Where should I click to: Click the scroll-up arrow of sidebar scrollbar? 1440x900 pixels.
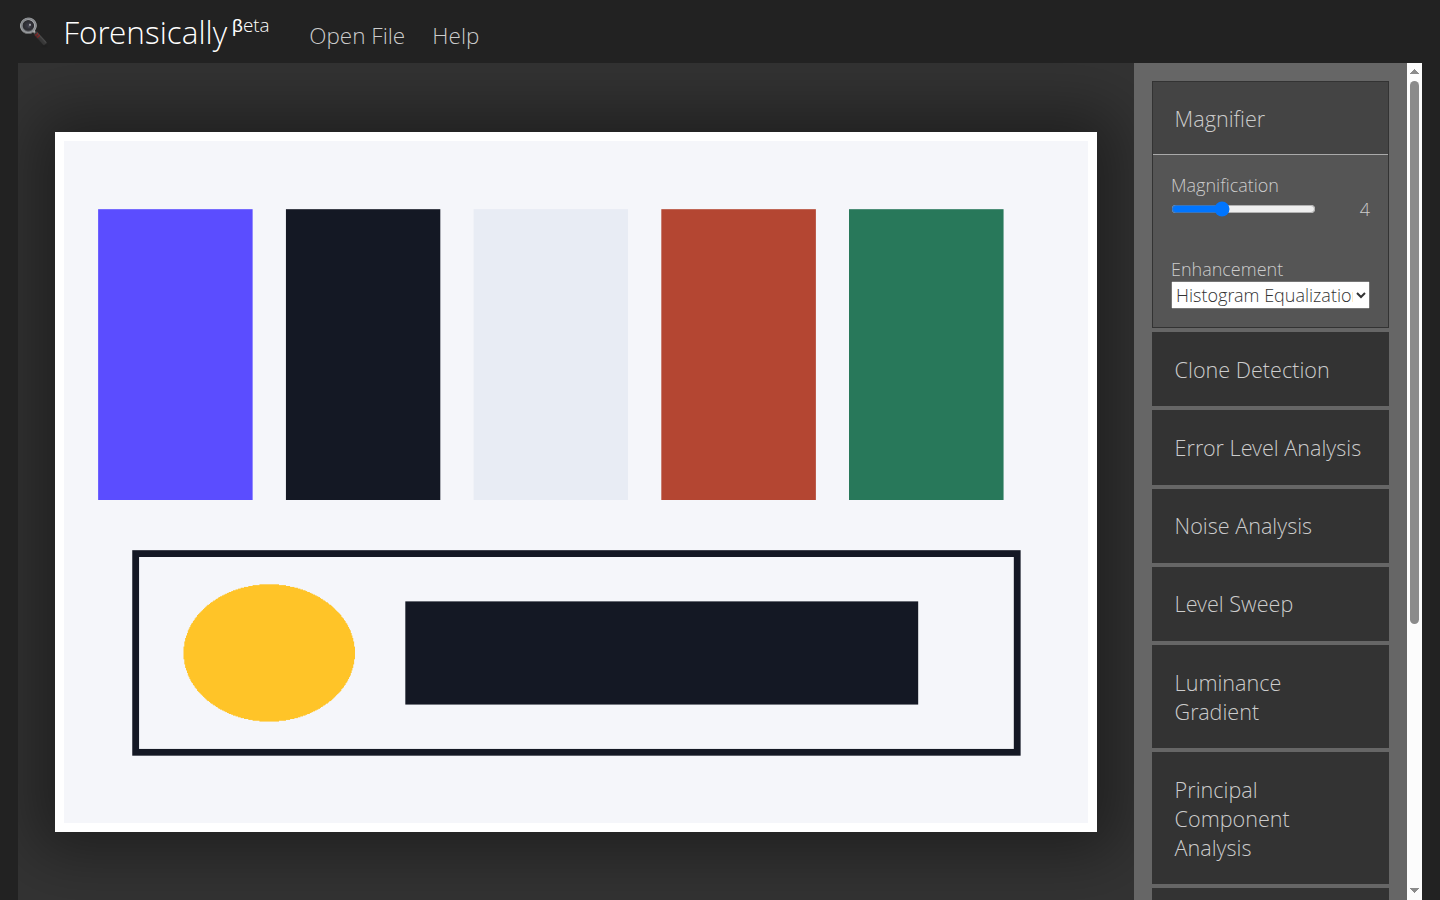pyautogui.click(x=1414, y=71)
